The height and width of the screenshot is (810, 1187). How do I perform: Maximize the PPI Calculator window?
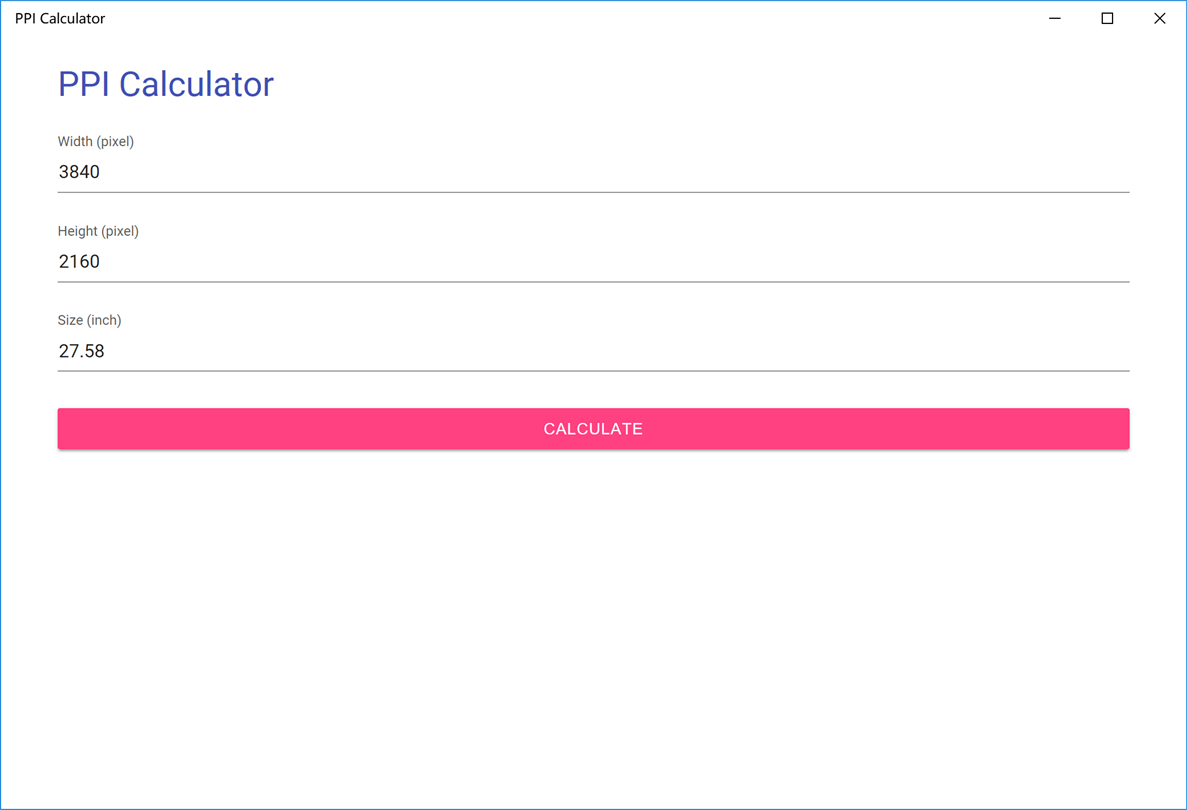[x=1107, y=19]
